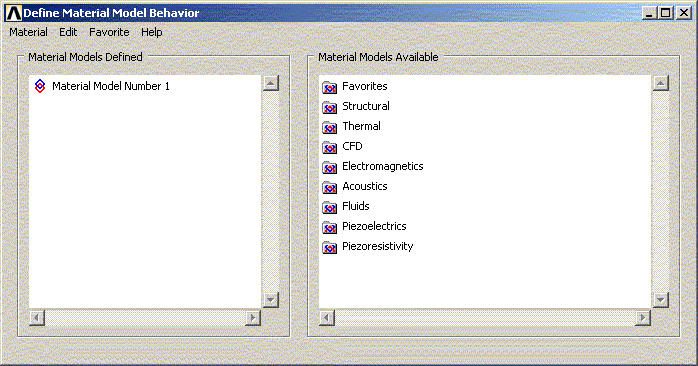Click the Piezoelectrics folder icon
This screenshot has width=698, height=366.
tap(329, 228)
